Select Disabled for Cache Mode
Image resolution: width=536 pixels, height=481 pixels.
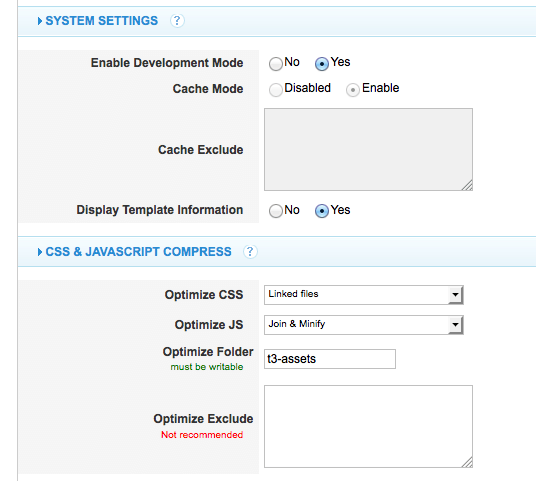[x=276, y=90]
